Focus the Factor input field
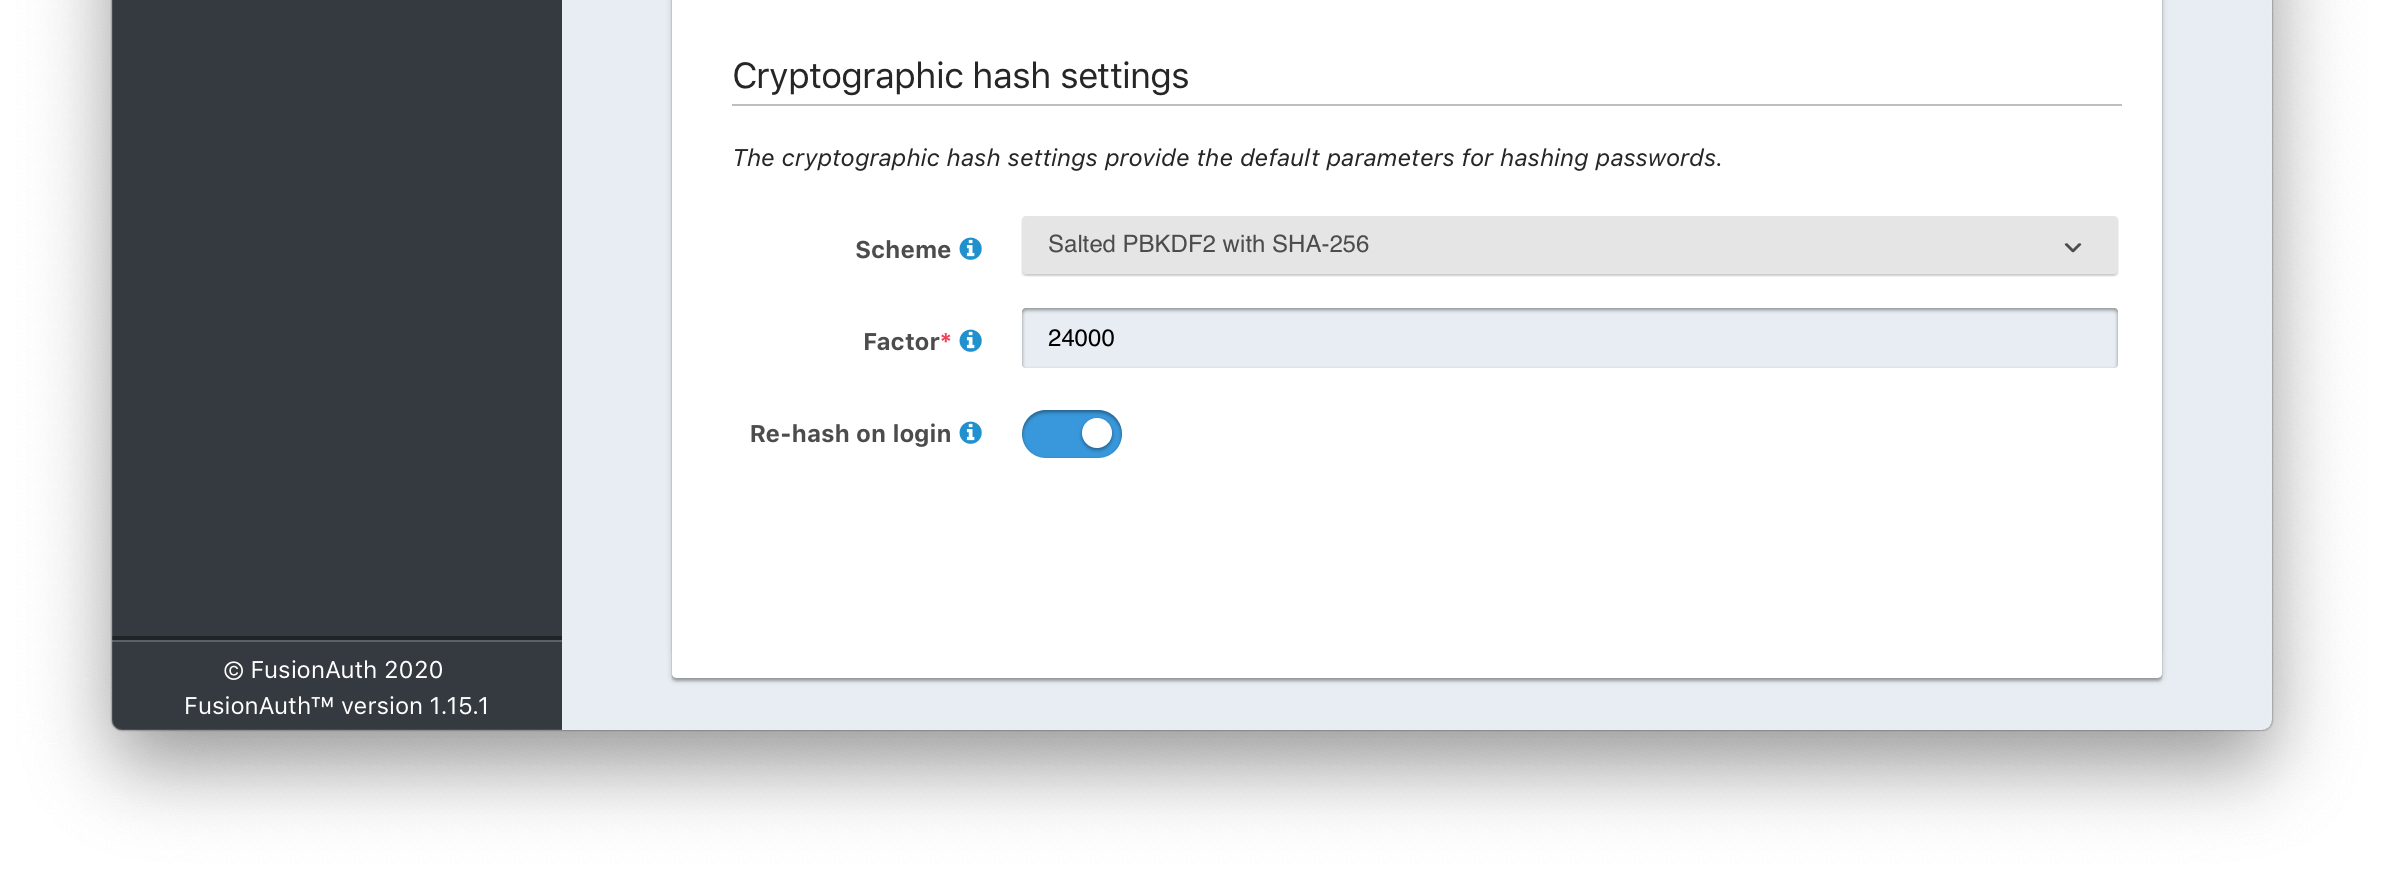Screen dimensions: 2384x875 1569,338
